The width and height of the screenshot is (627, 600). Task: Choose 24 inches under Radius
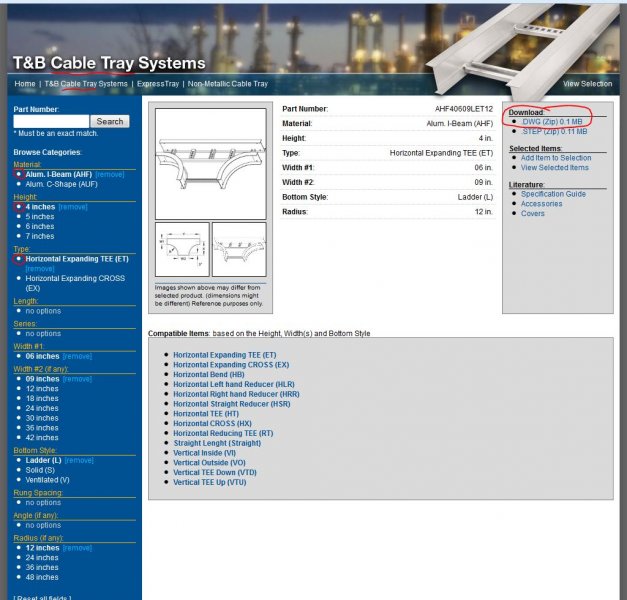pos(42,558)
